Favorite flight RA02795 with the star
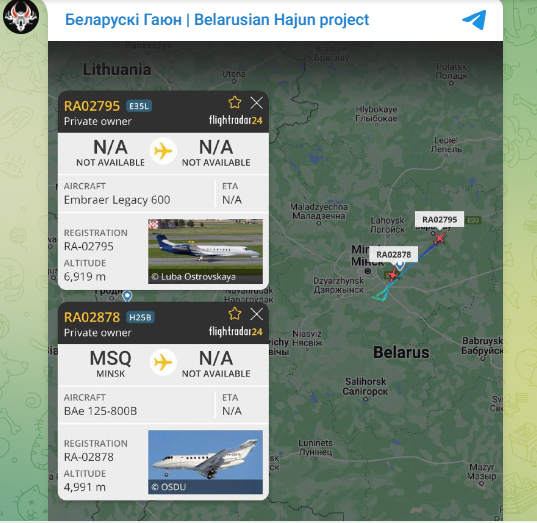537x523 pixels. coord(235,102)
